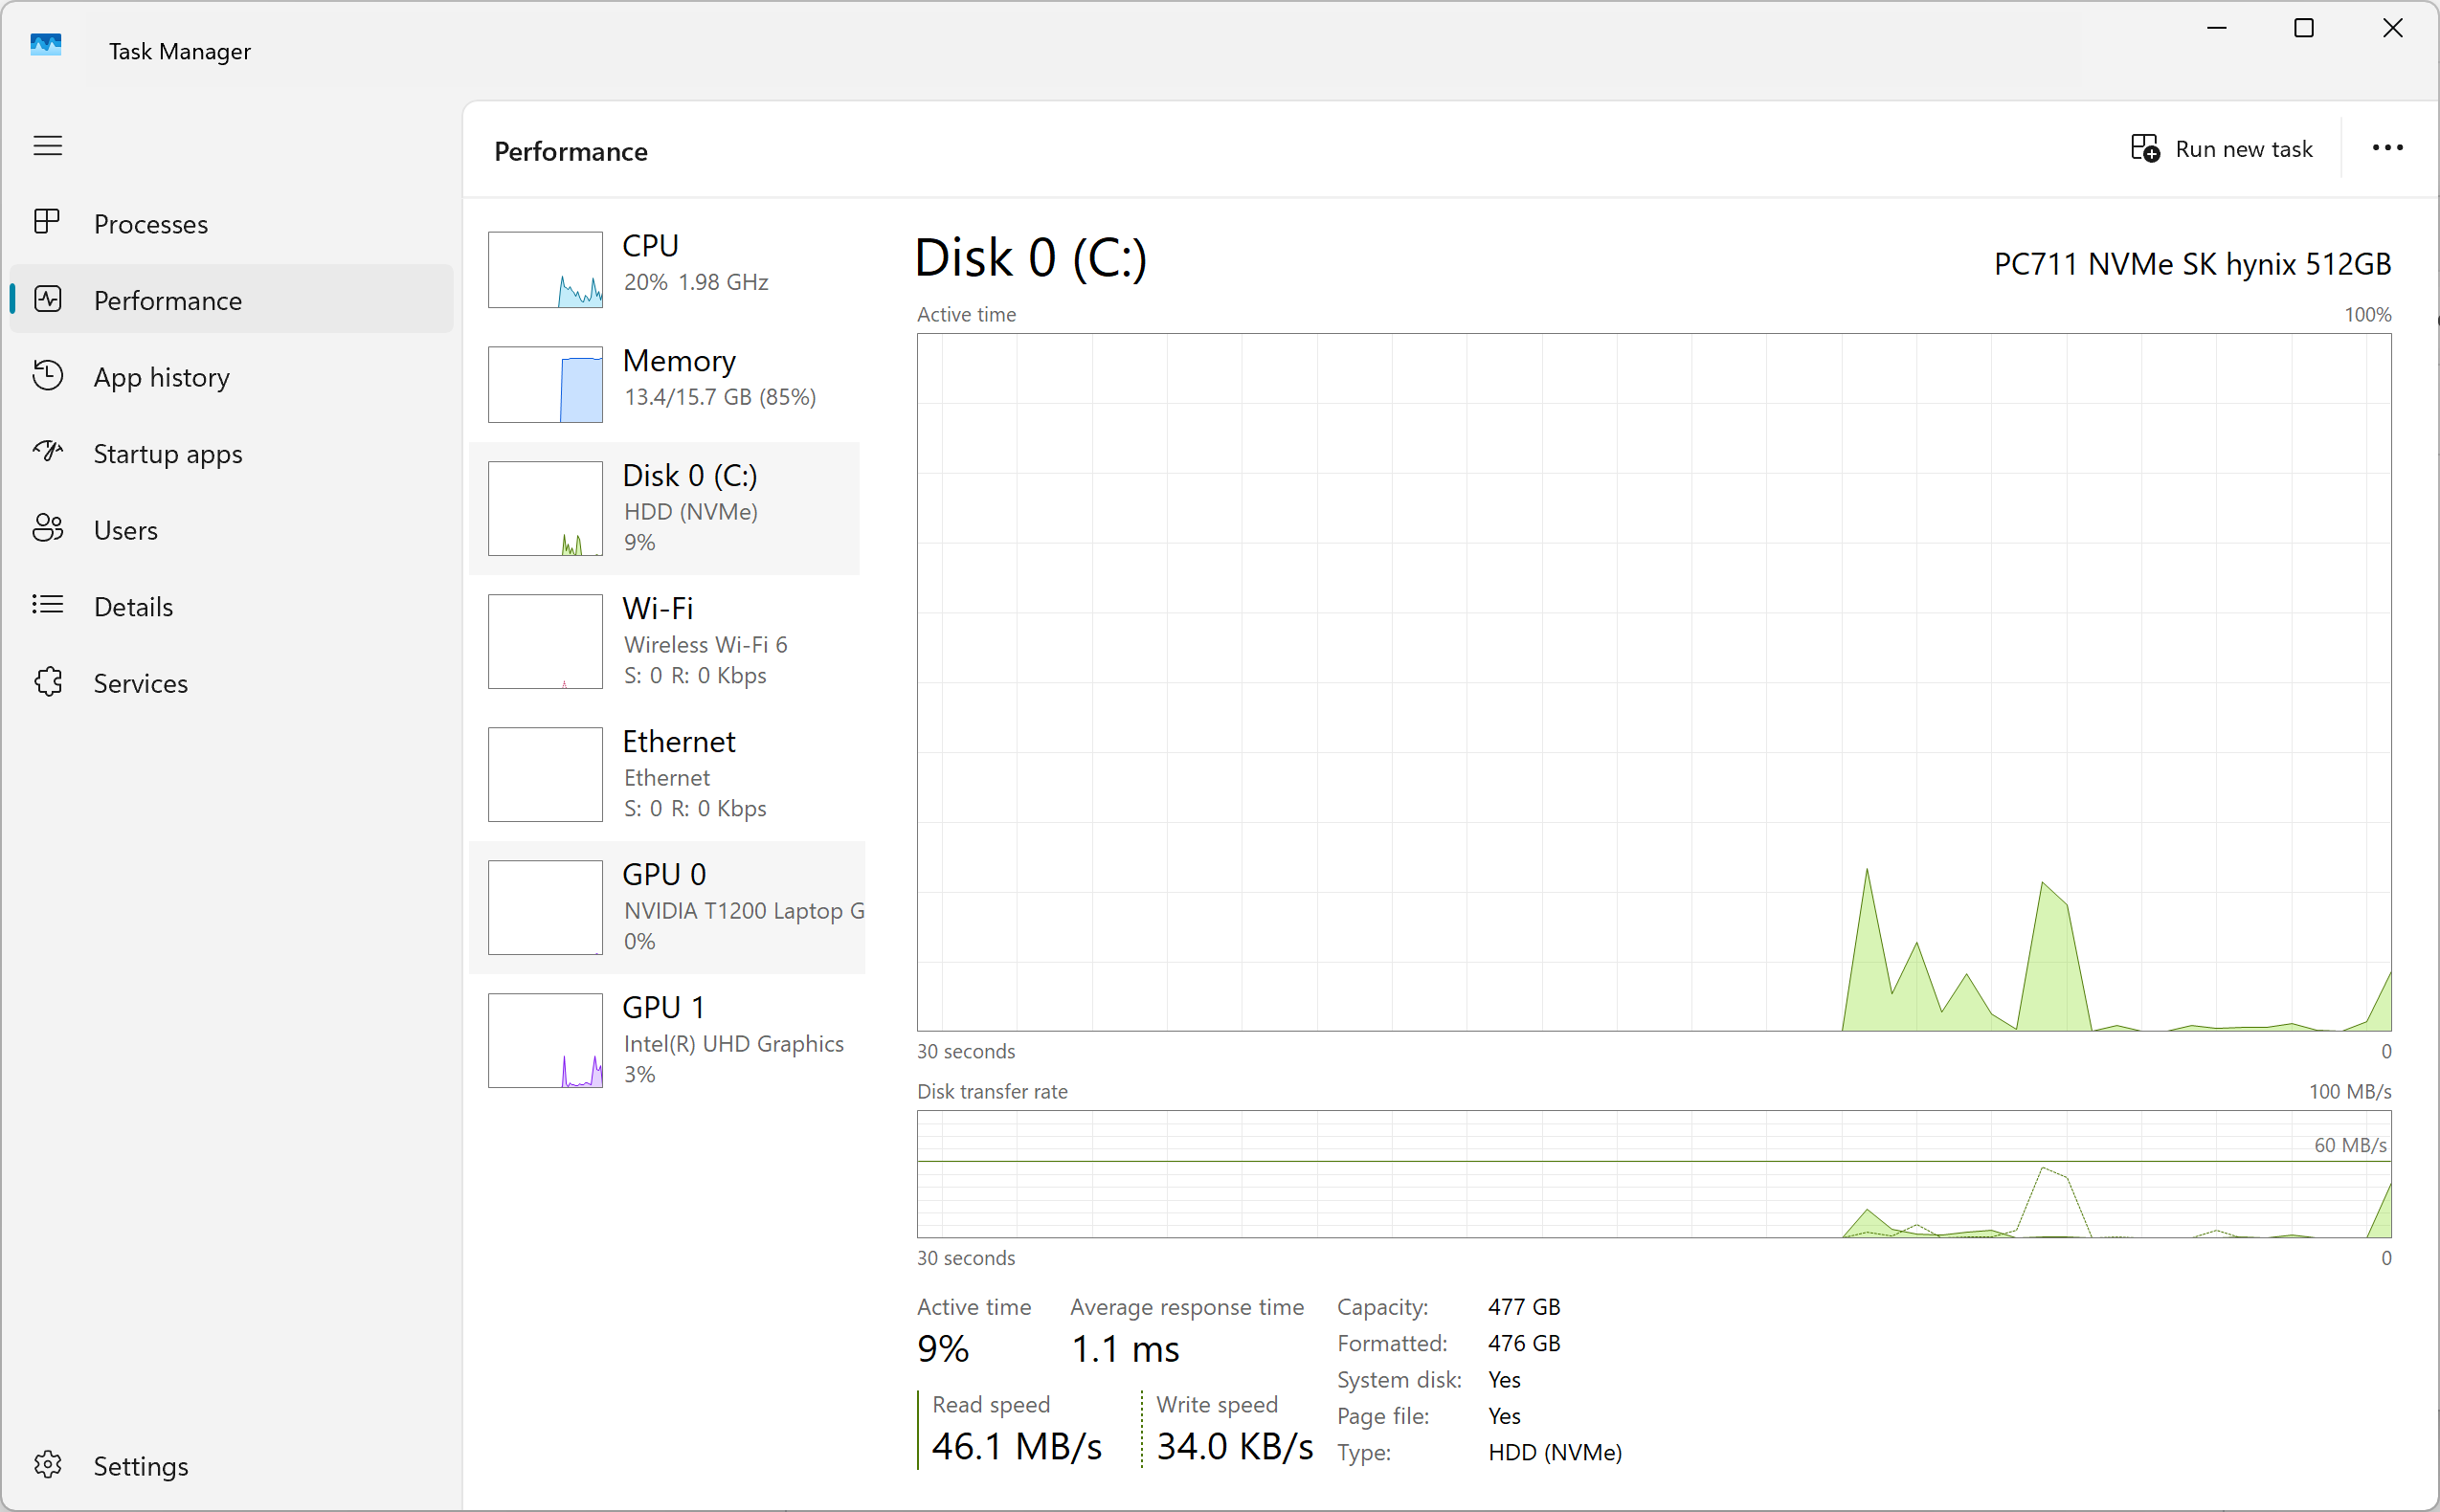The height and width of the screenshot is (1512, 2440).
Task: View the Users section
Action: click(124, 530)
